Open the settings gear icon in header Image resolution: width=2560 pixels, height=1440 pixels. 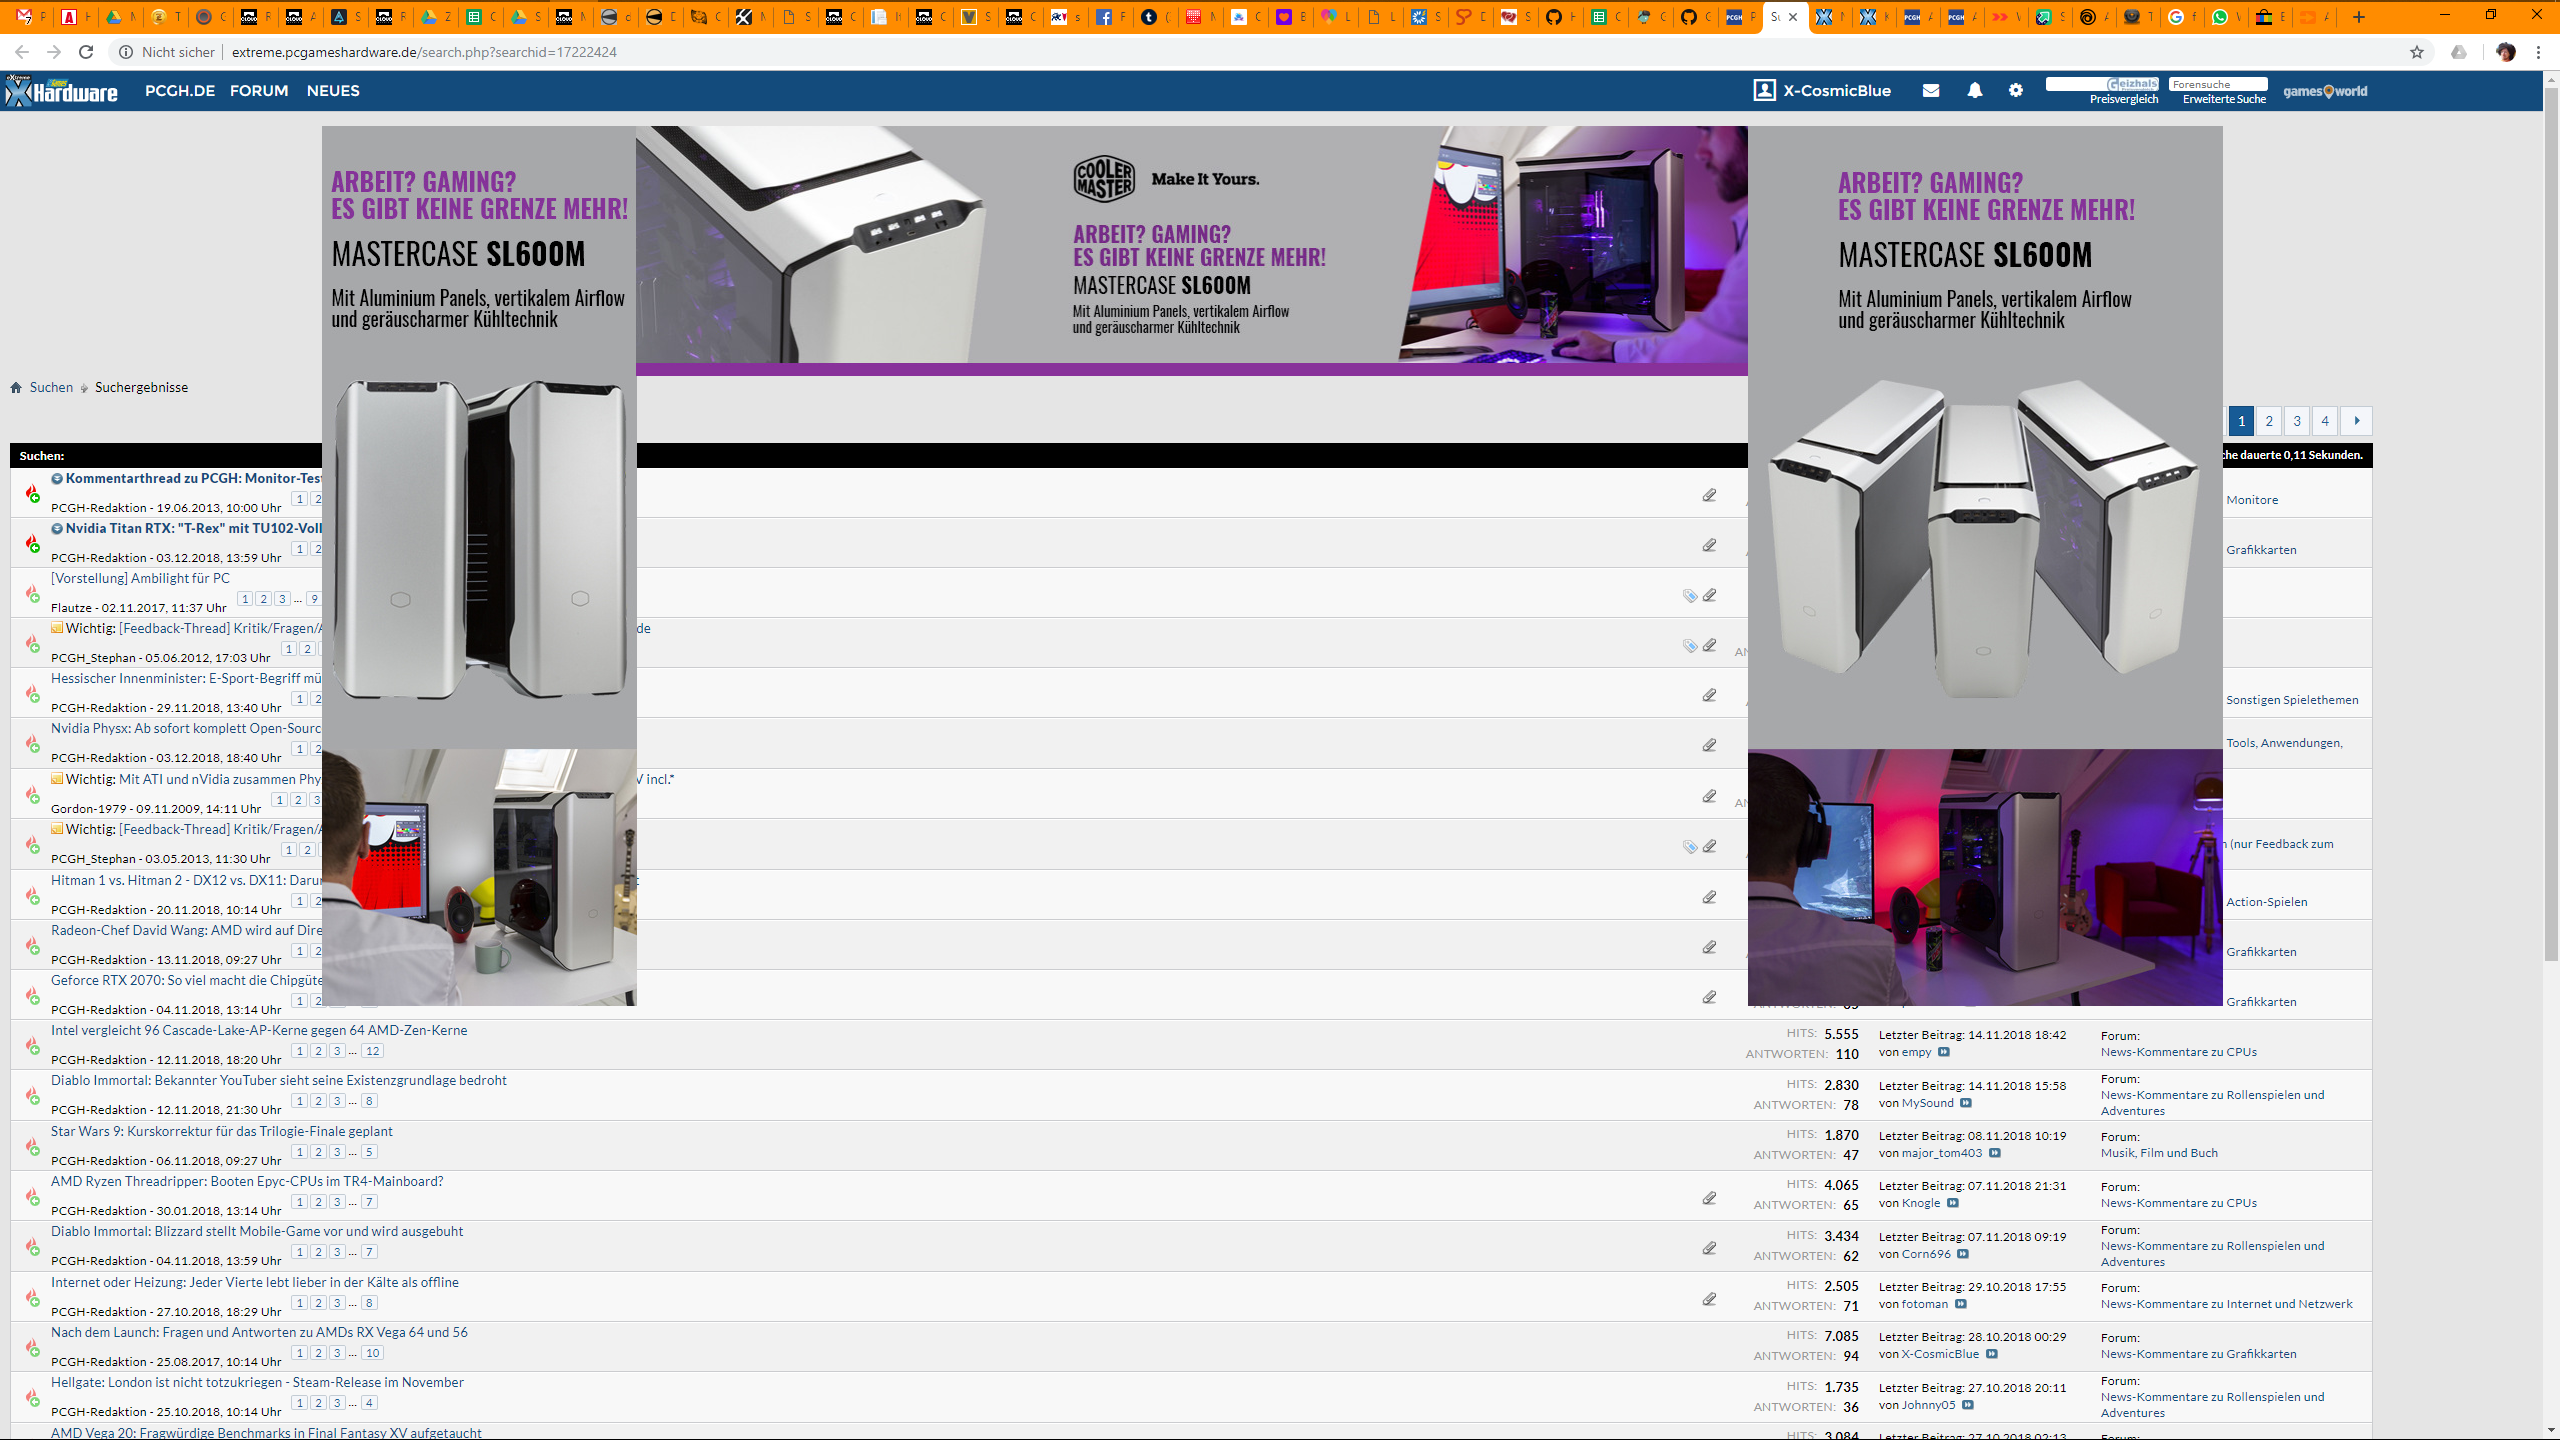point(2015,90)
